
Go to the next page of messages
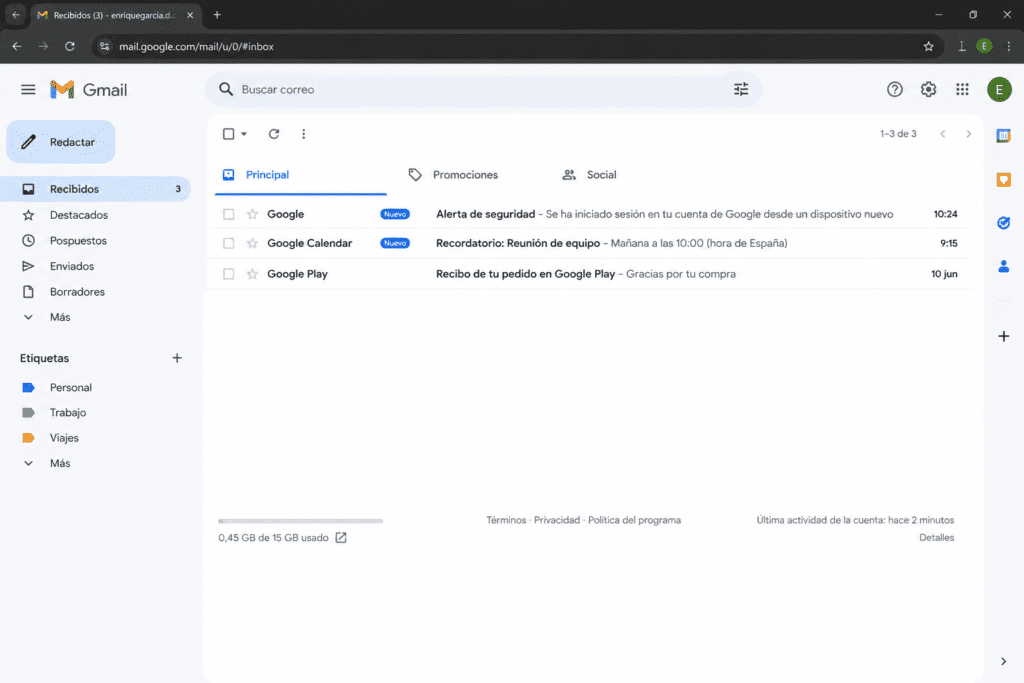click(968, 134)
